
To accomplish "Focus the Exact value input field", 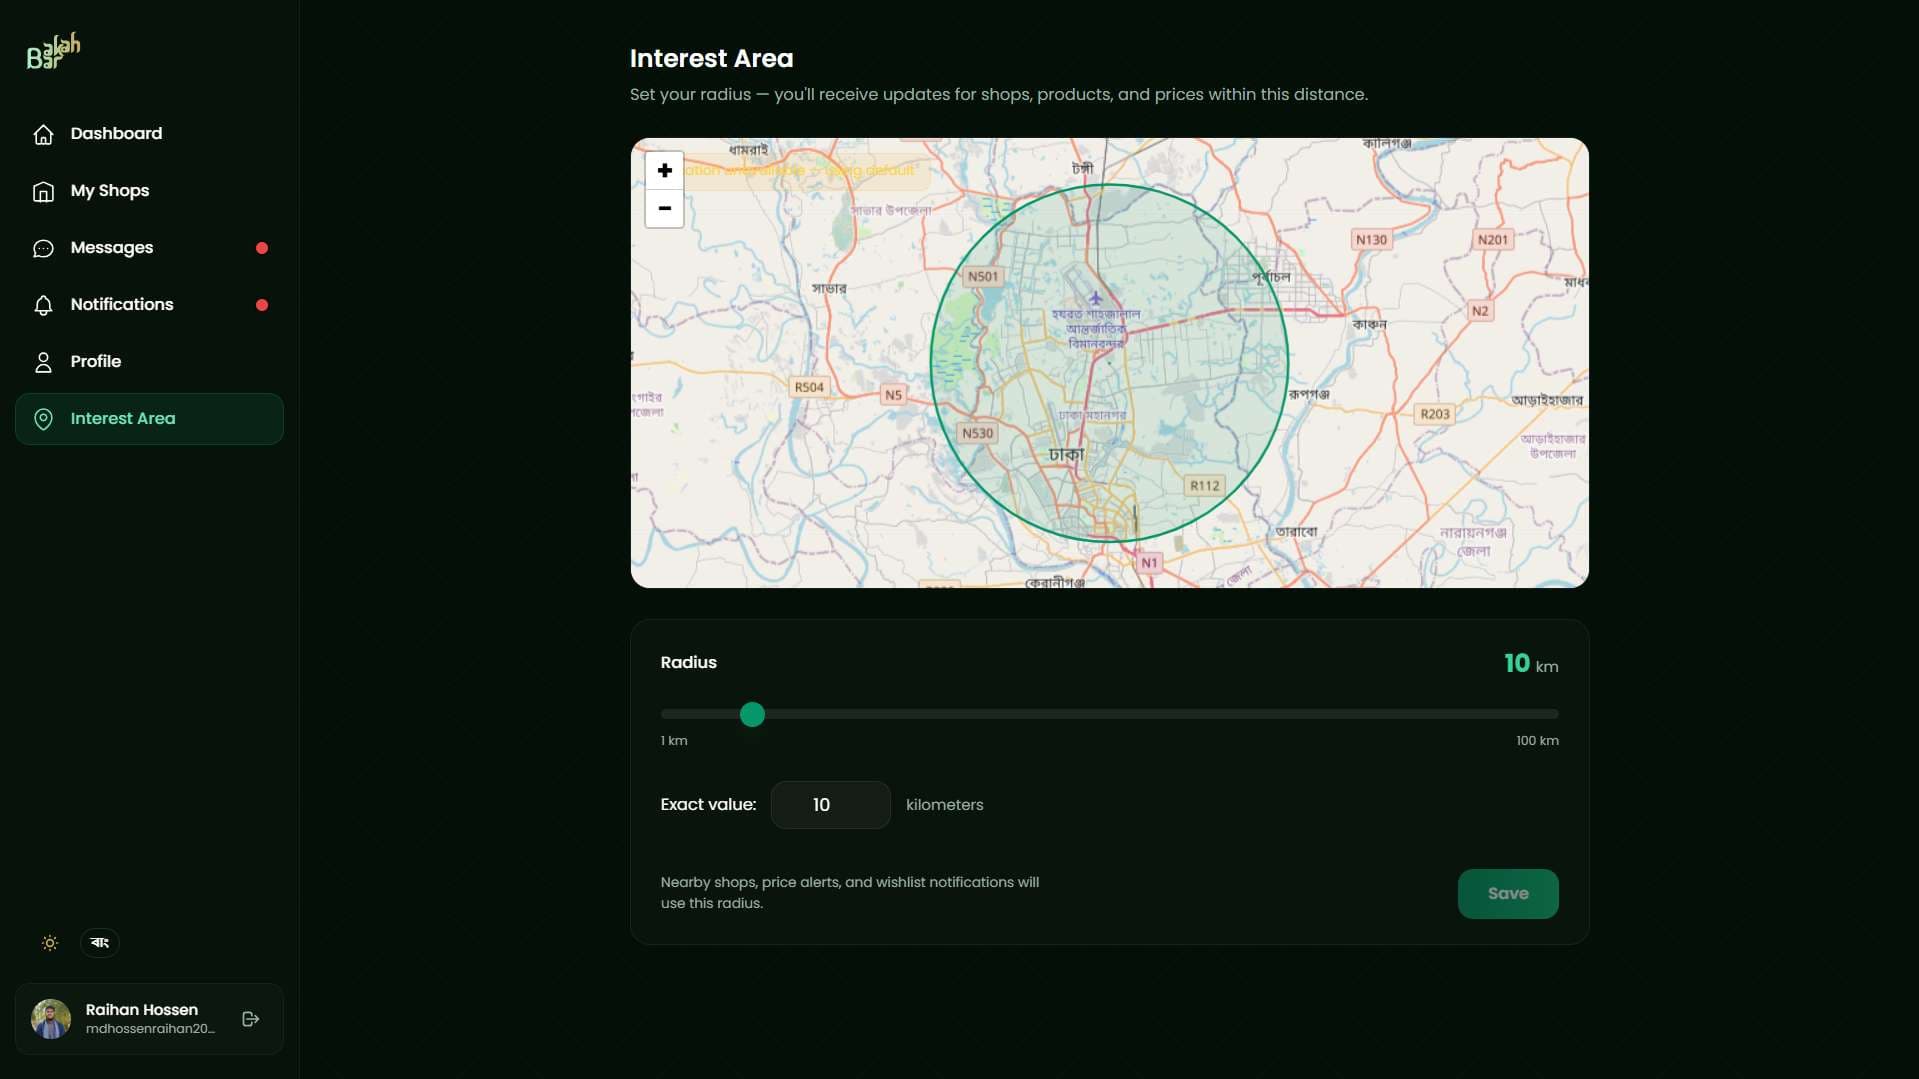I will point(830,805).
